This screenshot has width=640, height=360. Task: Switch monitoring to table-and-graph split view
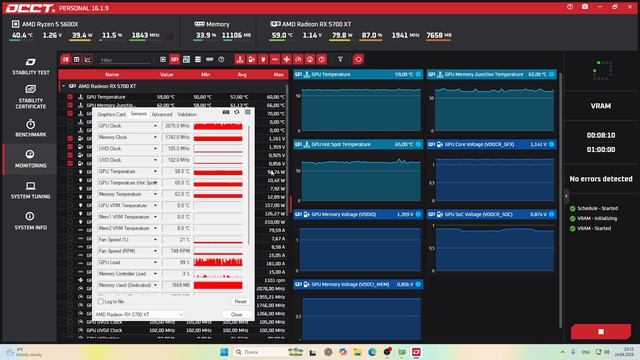66,60
